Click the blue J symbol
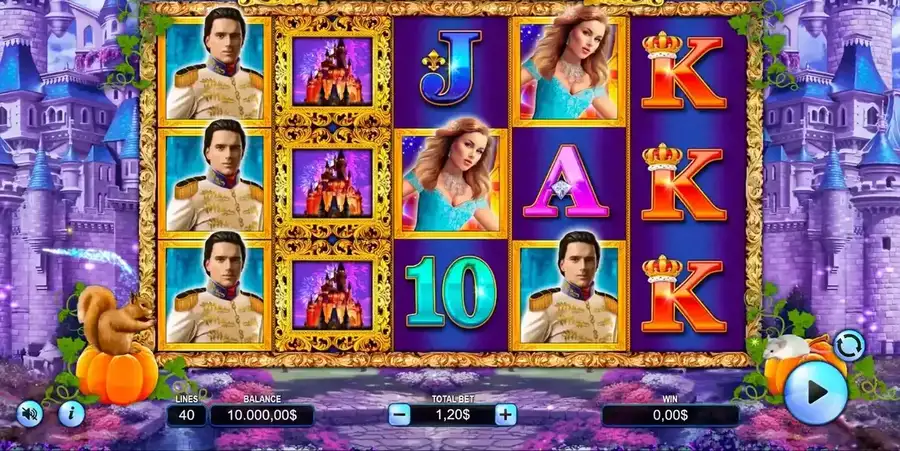This screenshot has height=451, width=900. click(451, 68)
